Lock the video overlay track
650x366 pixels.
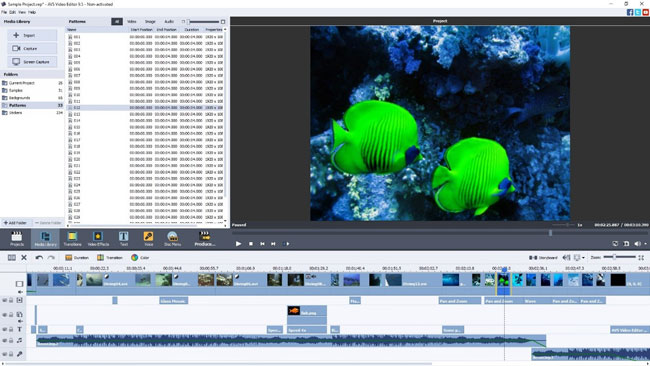pyautogui.click(x=11, y=315)
